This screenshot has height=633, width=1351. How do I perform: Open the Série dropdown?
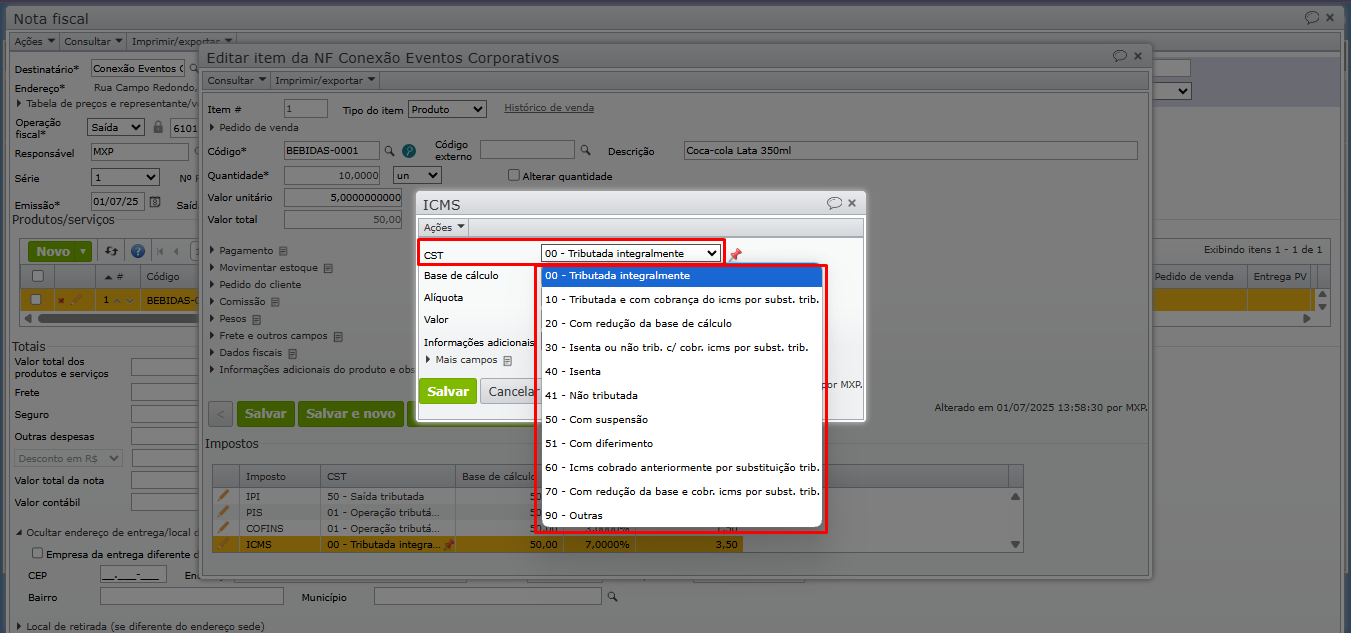pos(125,177)
